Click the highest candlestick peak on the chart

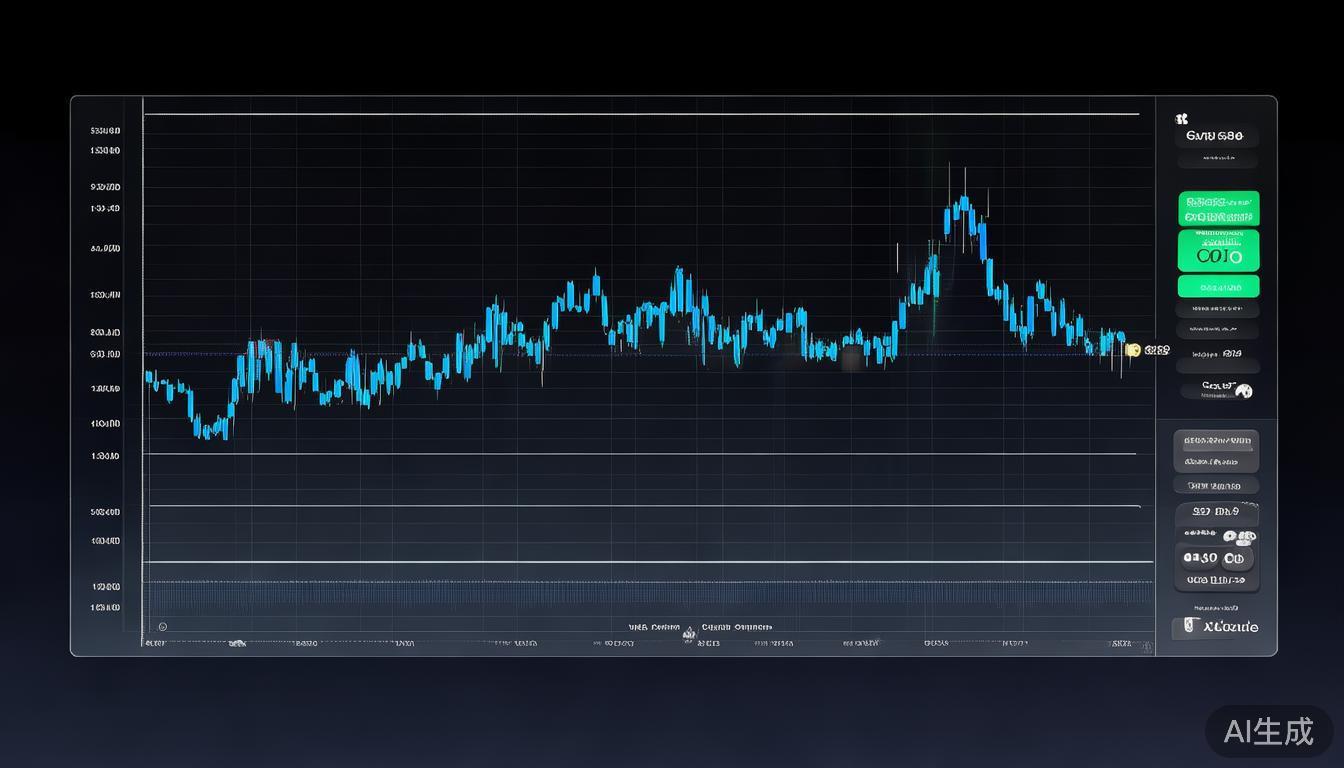(x=962, y=200)
